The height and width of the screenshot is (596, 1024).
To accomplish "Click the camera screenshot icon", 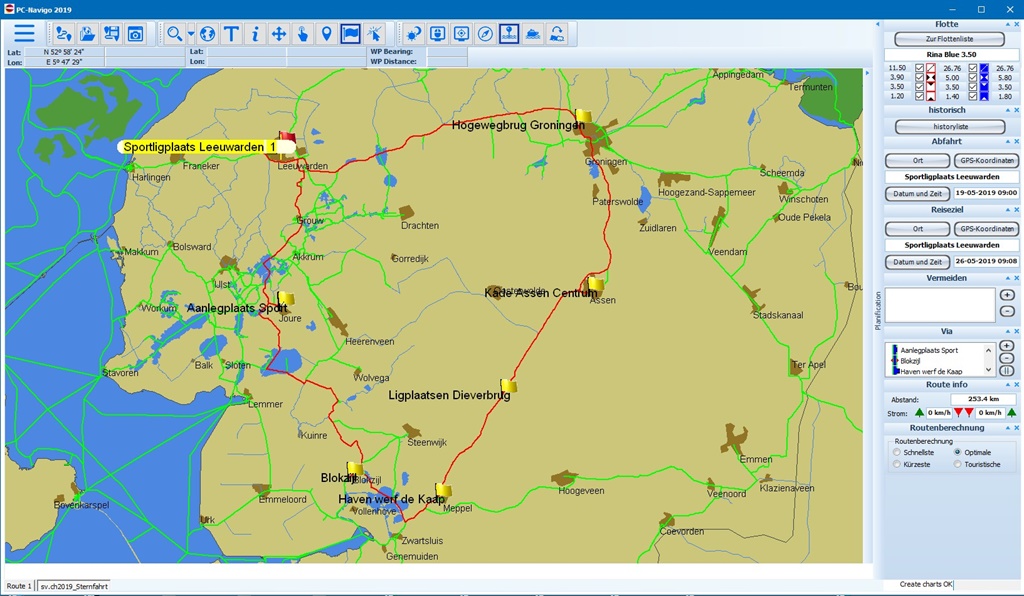I will (135, 34).
